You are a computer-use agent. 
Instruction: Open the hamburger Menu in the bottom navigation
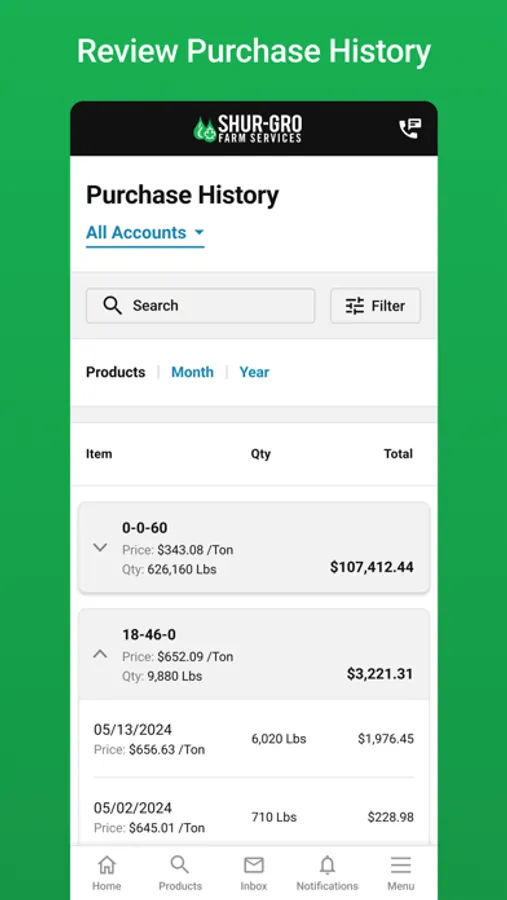coord(401,873)
